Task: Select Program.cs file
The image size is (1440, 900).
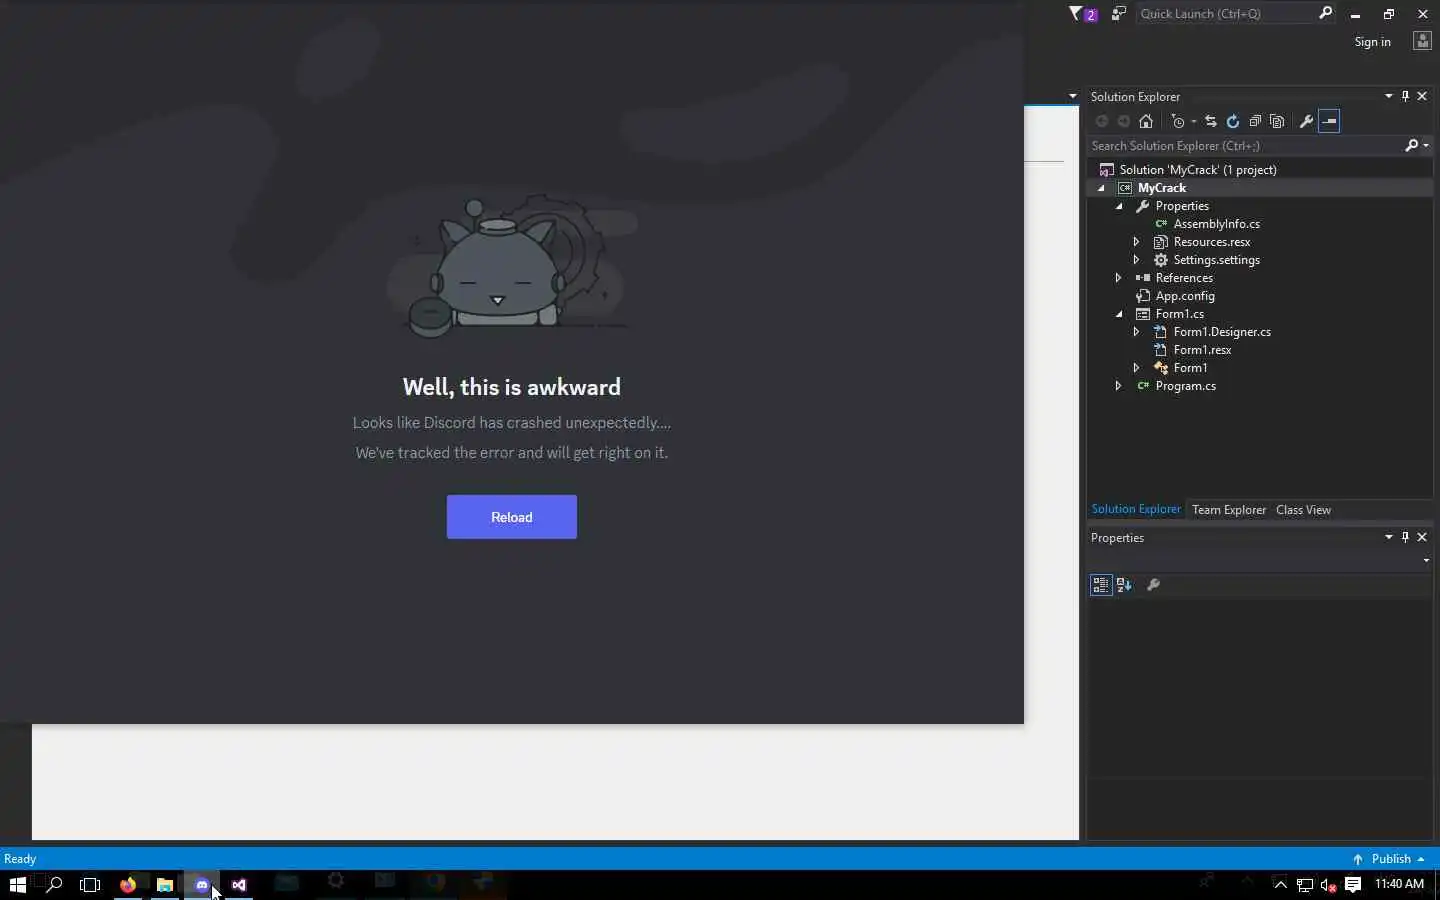Action: 1185,386
